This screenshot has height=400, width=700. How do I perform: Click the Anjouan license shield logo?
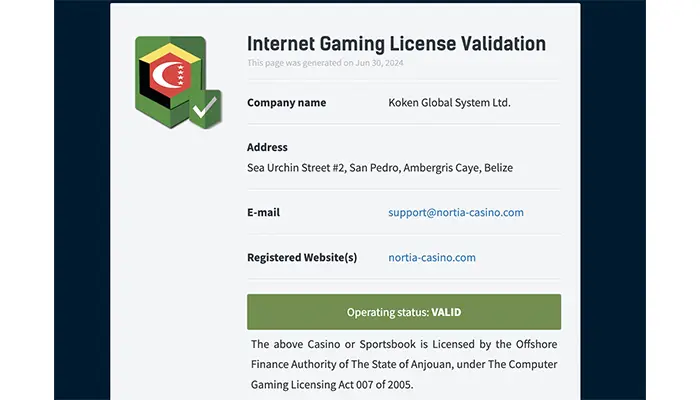[x=178, y=83]
